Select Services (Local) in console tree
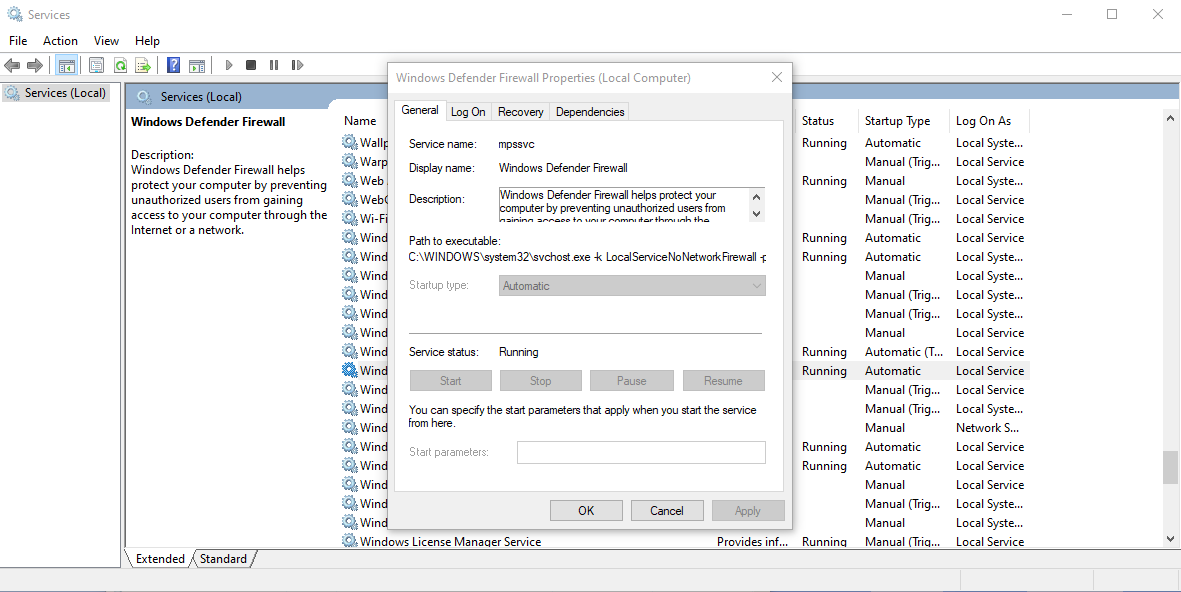This screenshot has width=1181, height=592. (65, 93)
